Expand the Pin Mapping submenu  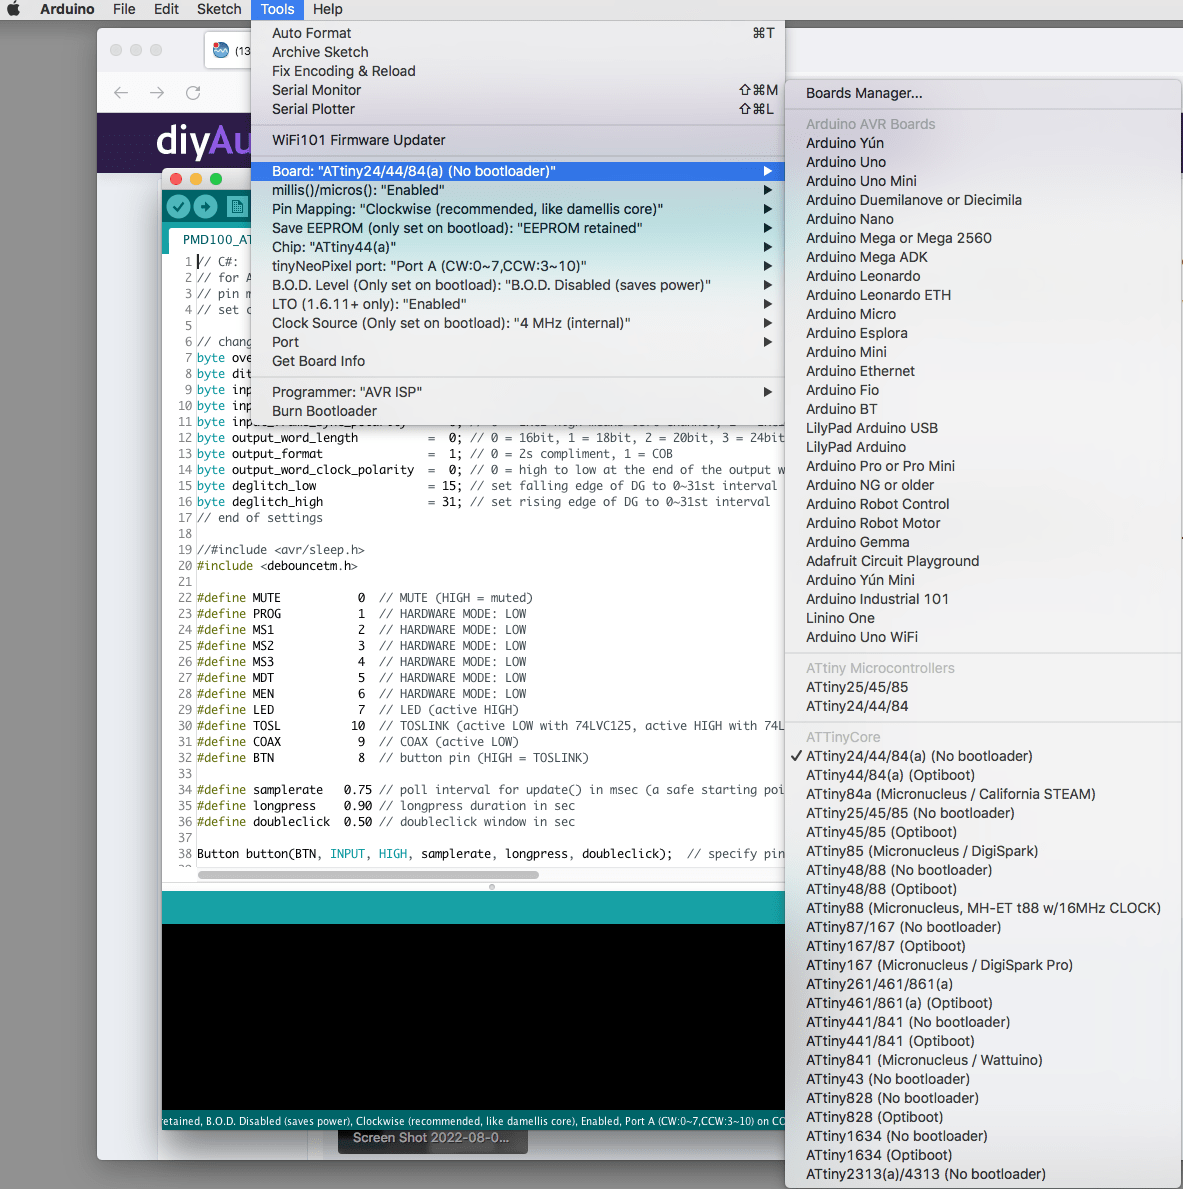[518, 209]
